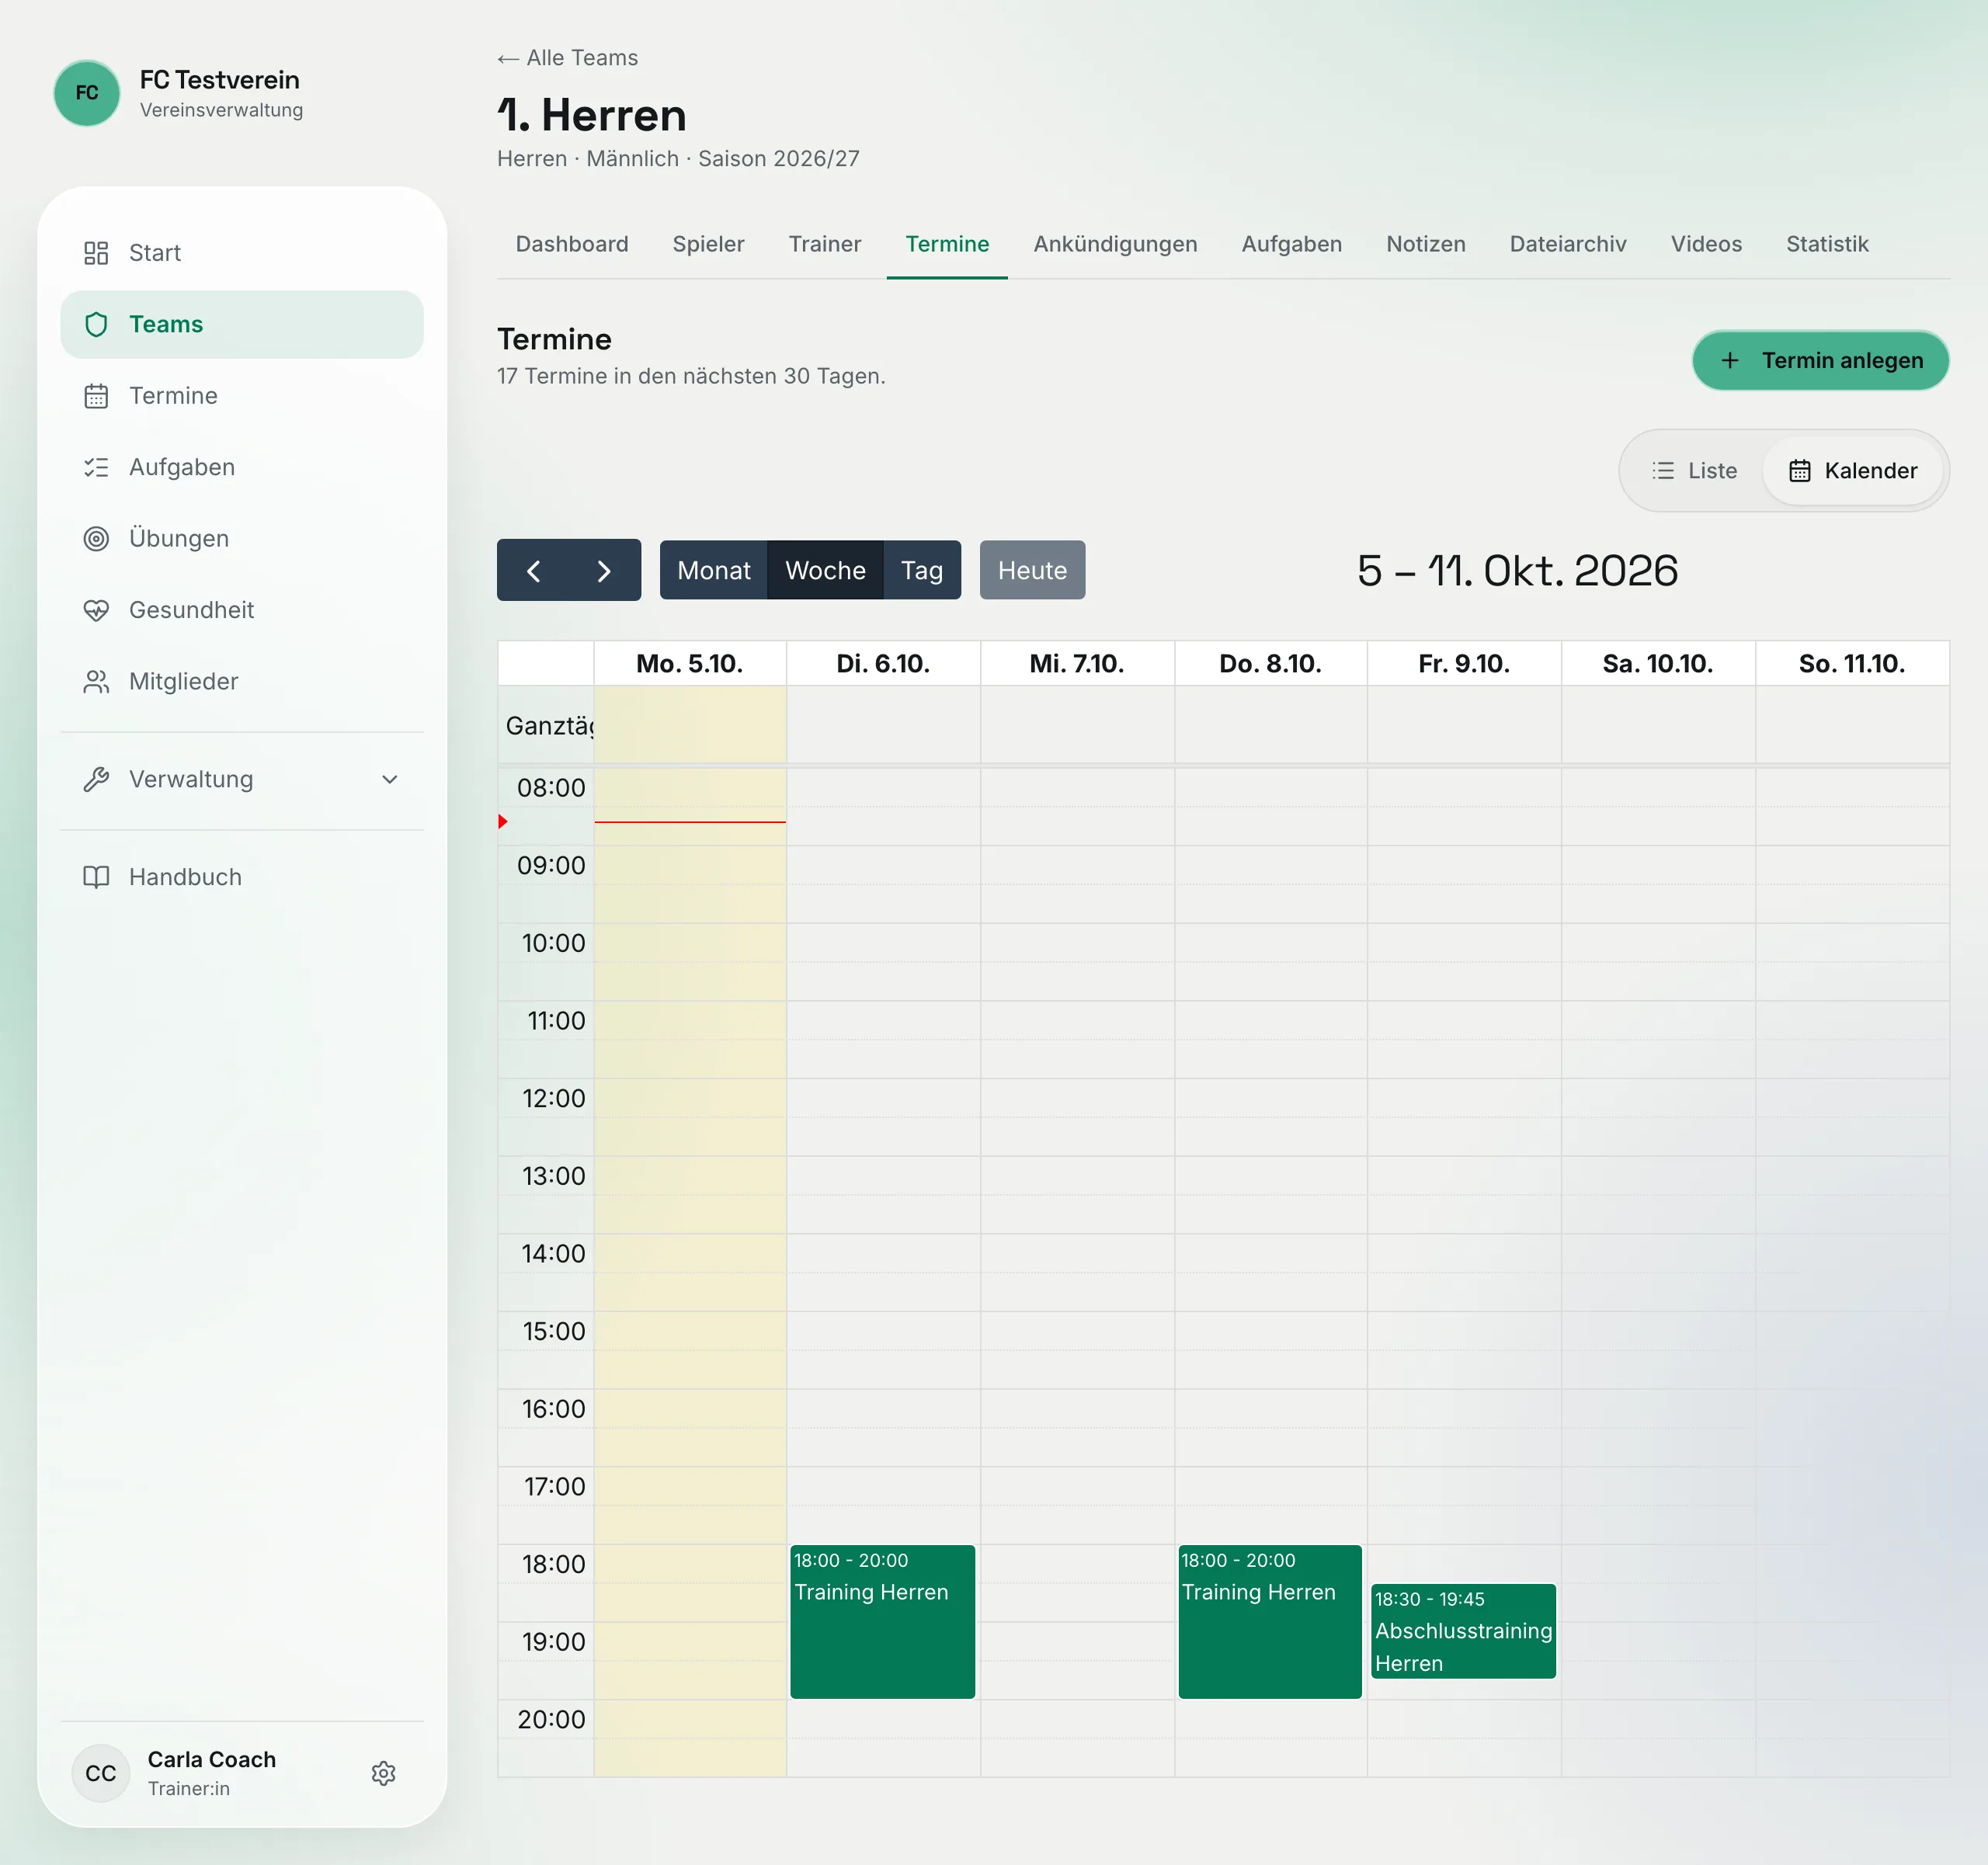Open the Statistik tab

click(1827, 244)
